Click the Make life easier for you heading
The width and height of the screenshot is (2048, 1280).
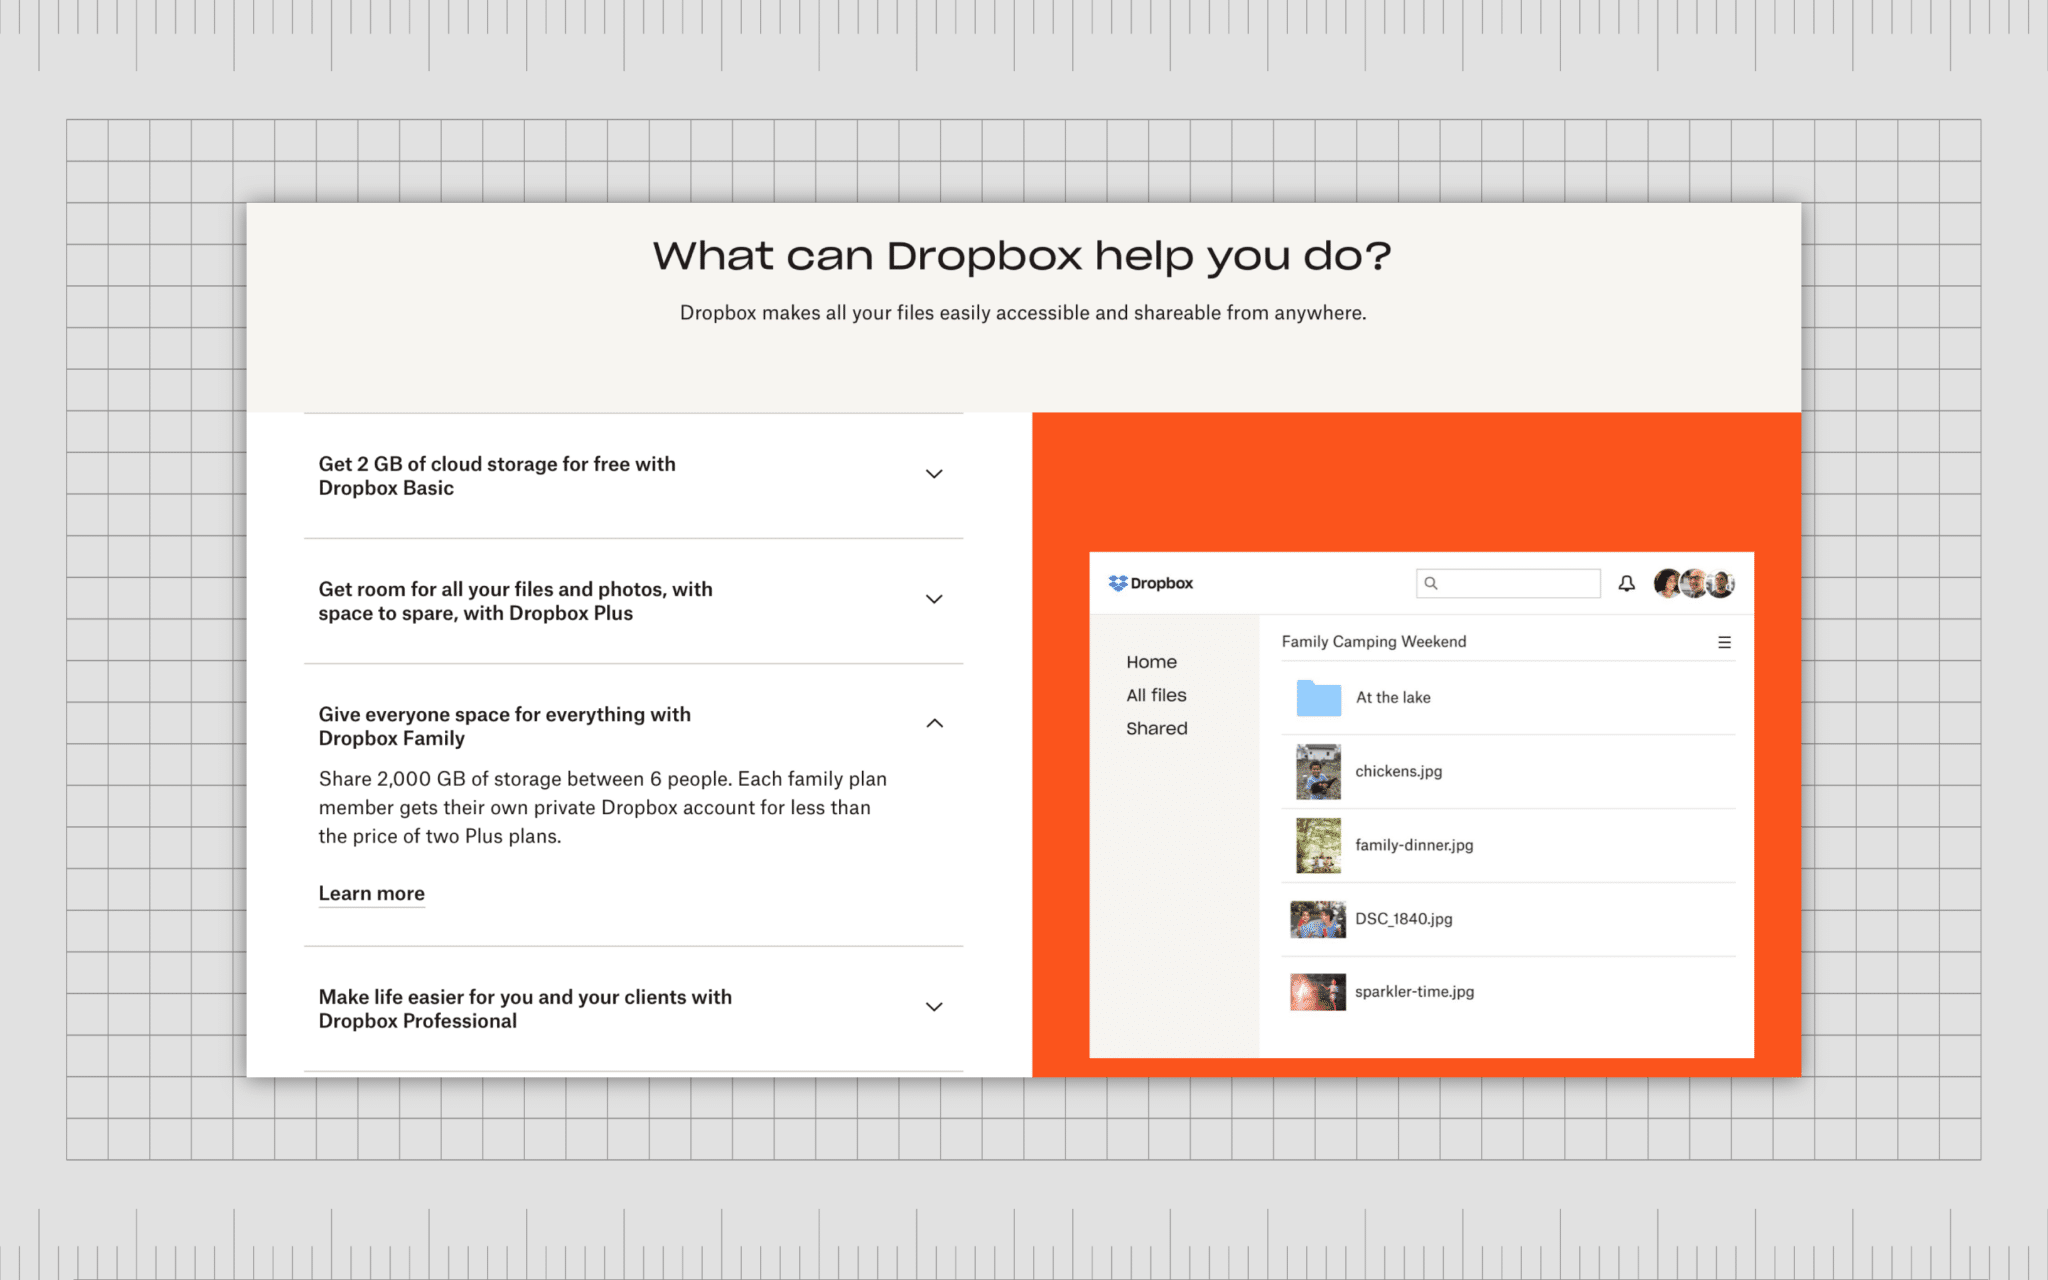point(525,1009)
